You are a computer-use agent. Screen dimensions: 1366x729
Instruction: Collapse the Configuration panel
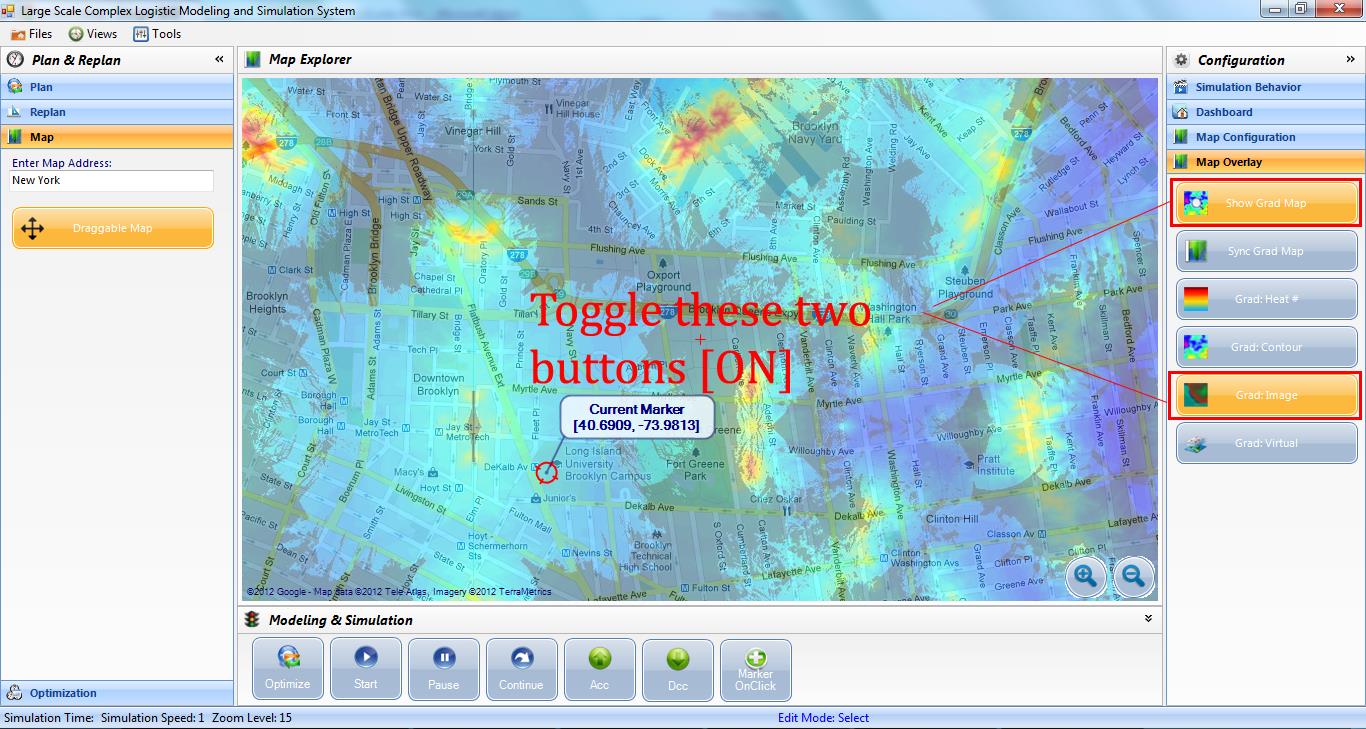click(1350, 60)
